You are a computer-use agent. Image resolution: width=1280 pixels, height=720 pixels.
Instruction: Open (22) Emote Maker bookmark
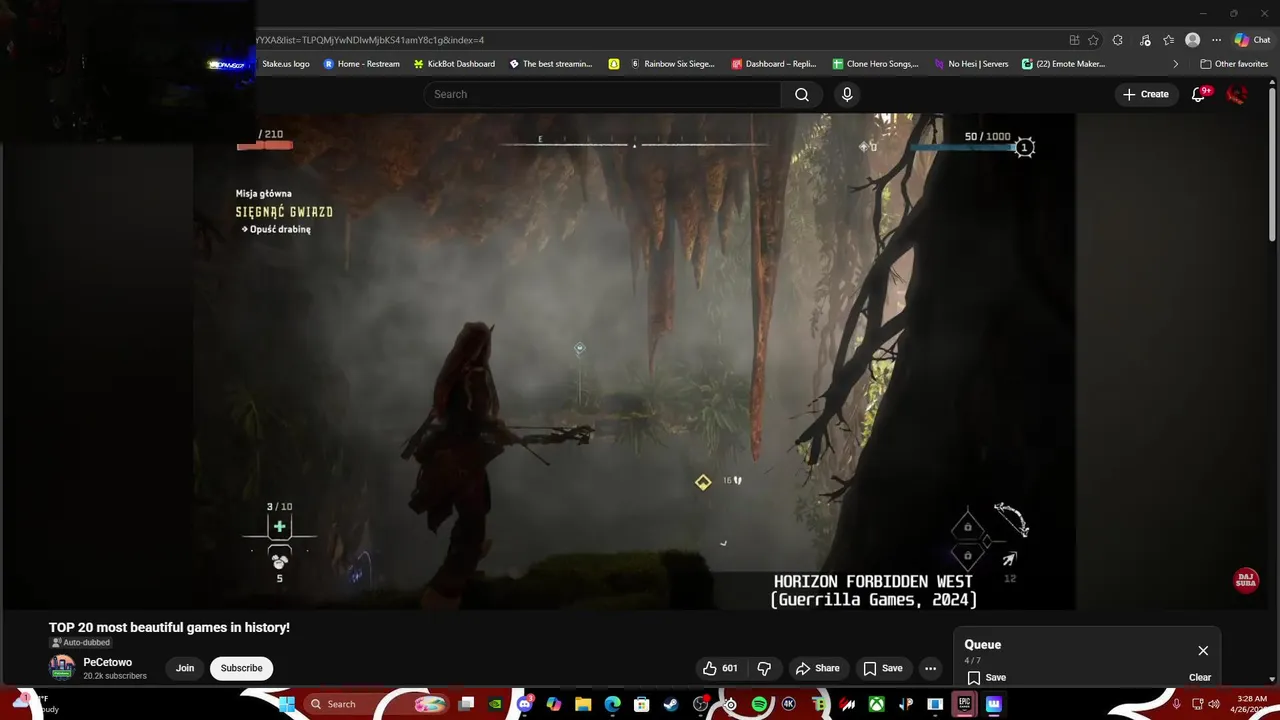tap(1063, 64)
